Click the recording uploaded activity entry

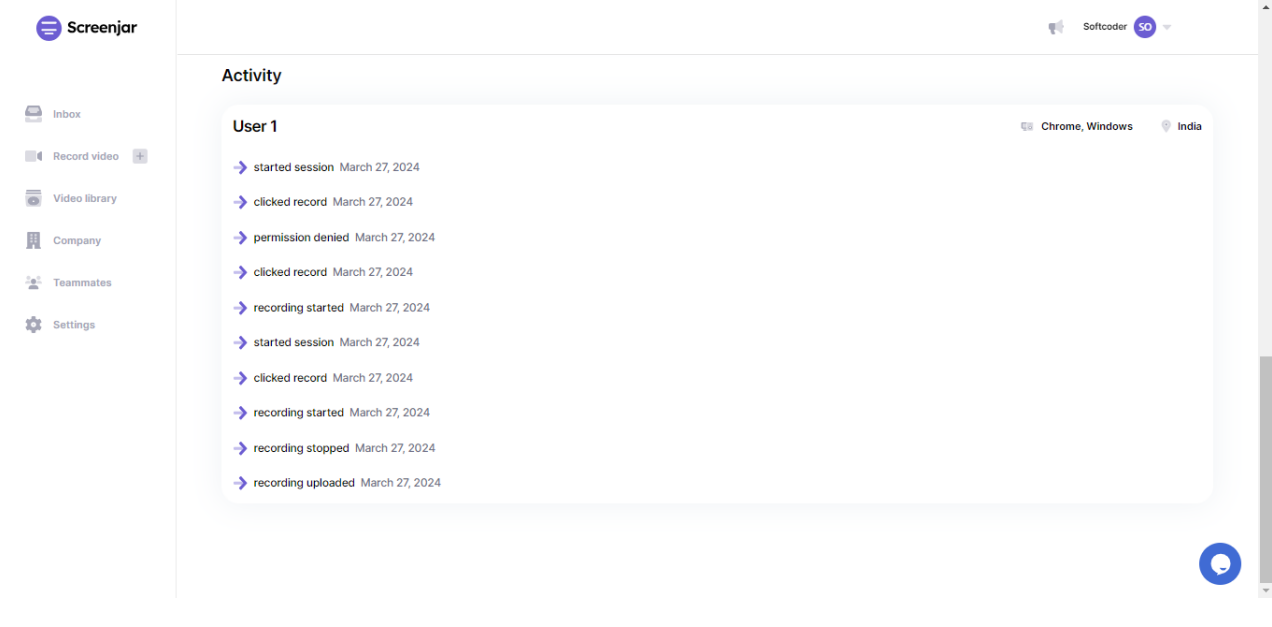(304, 483)
